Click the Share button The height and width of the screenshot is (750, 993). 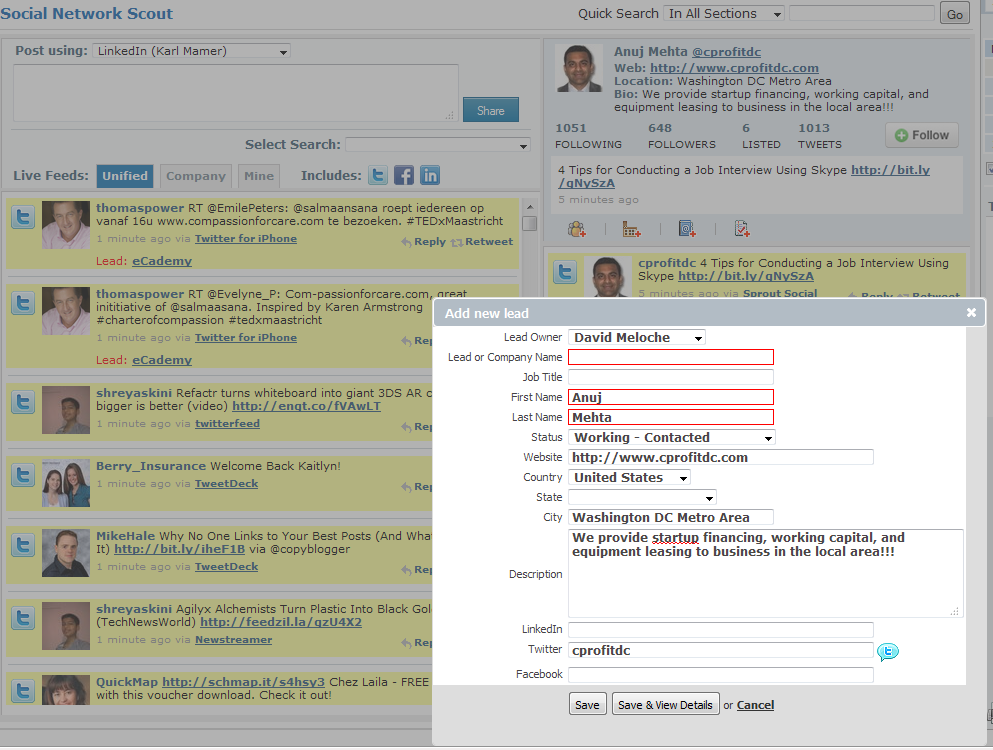491,110
